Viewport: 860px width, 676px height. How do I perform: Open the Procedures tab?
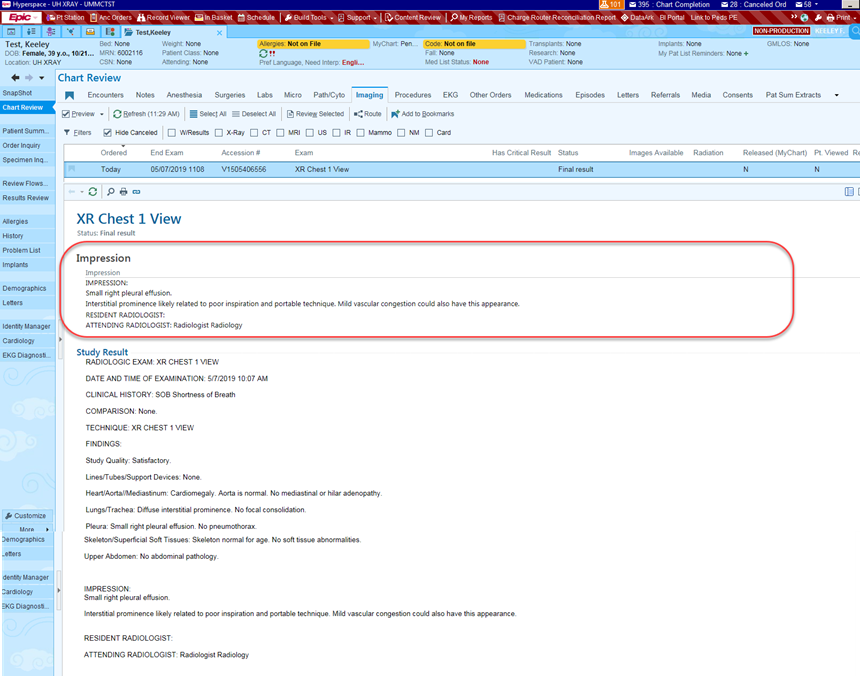tap(413, 95)
